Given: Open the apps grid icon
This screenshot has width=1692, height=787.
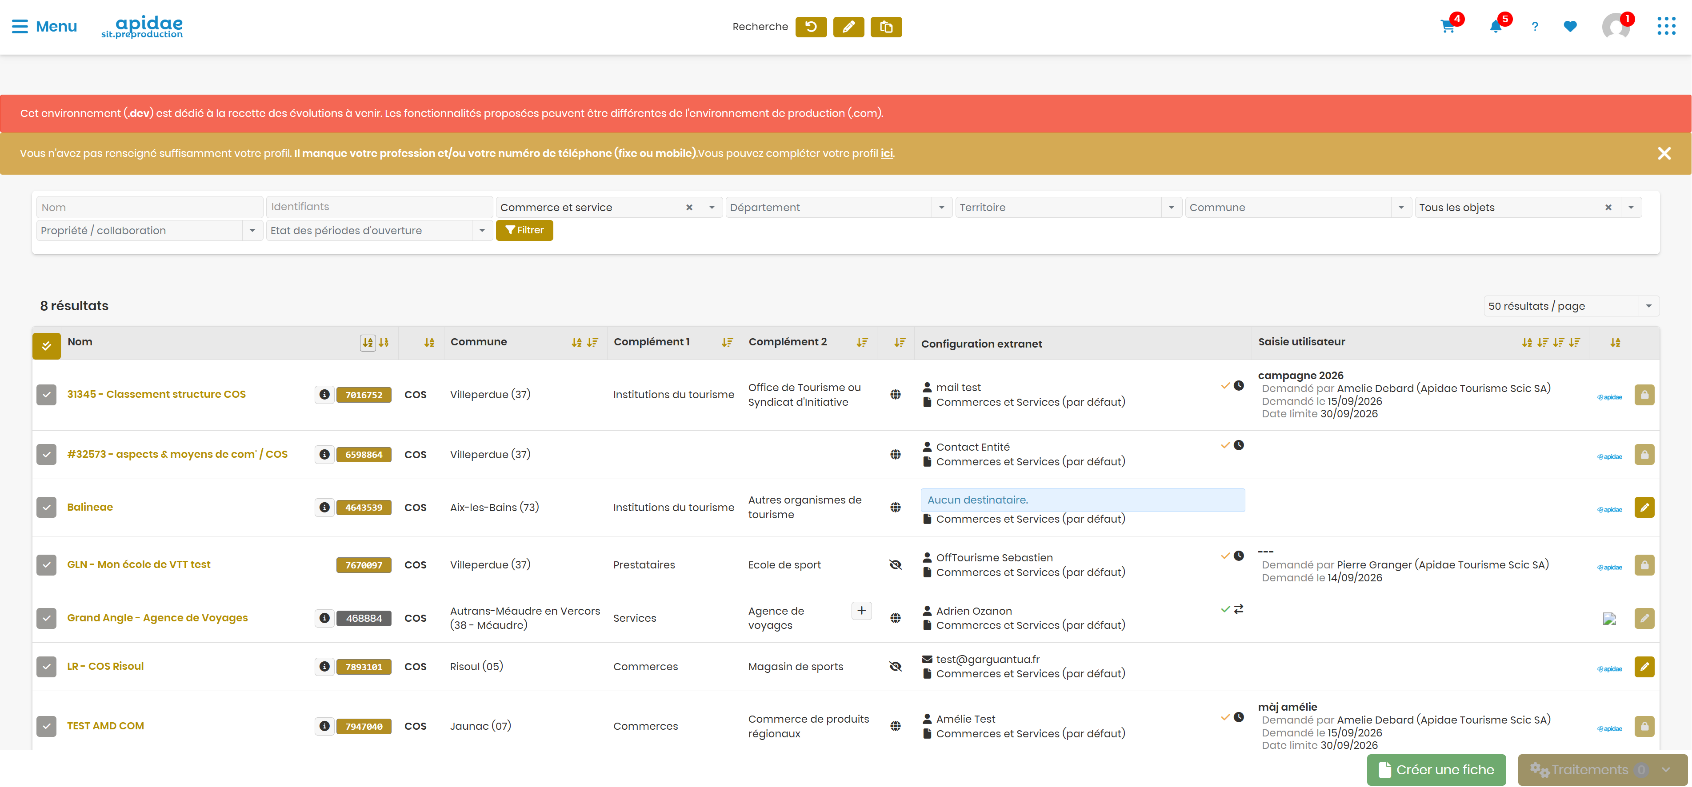Looking at the screenshot, I should tap(1666, 26).
